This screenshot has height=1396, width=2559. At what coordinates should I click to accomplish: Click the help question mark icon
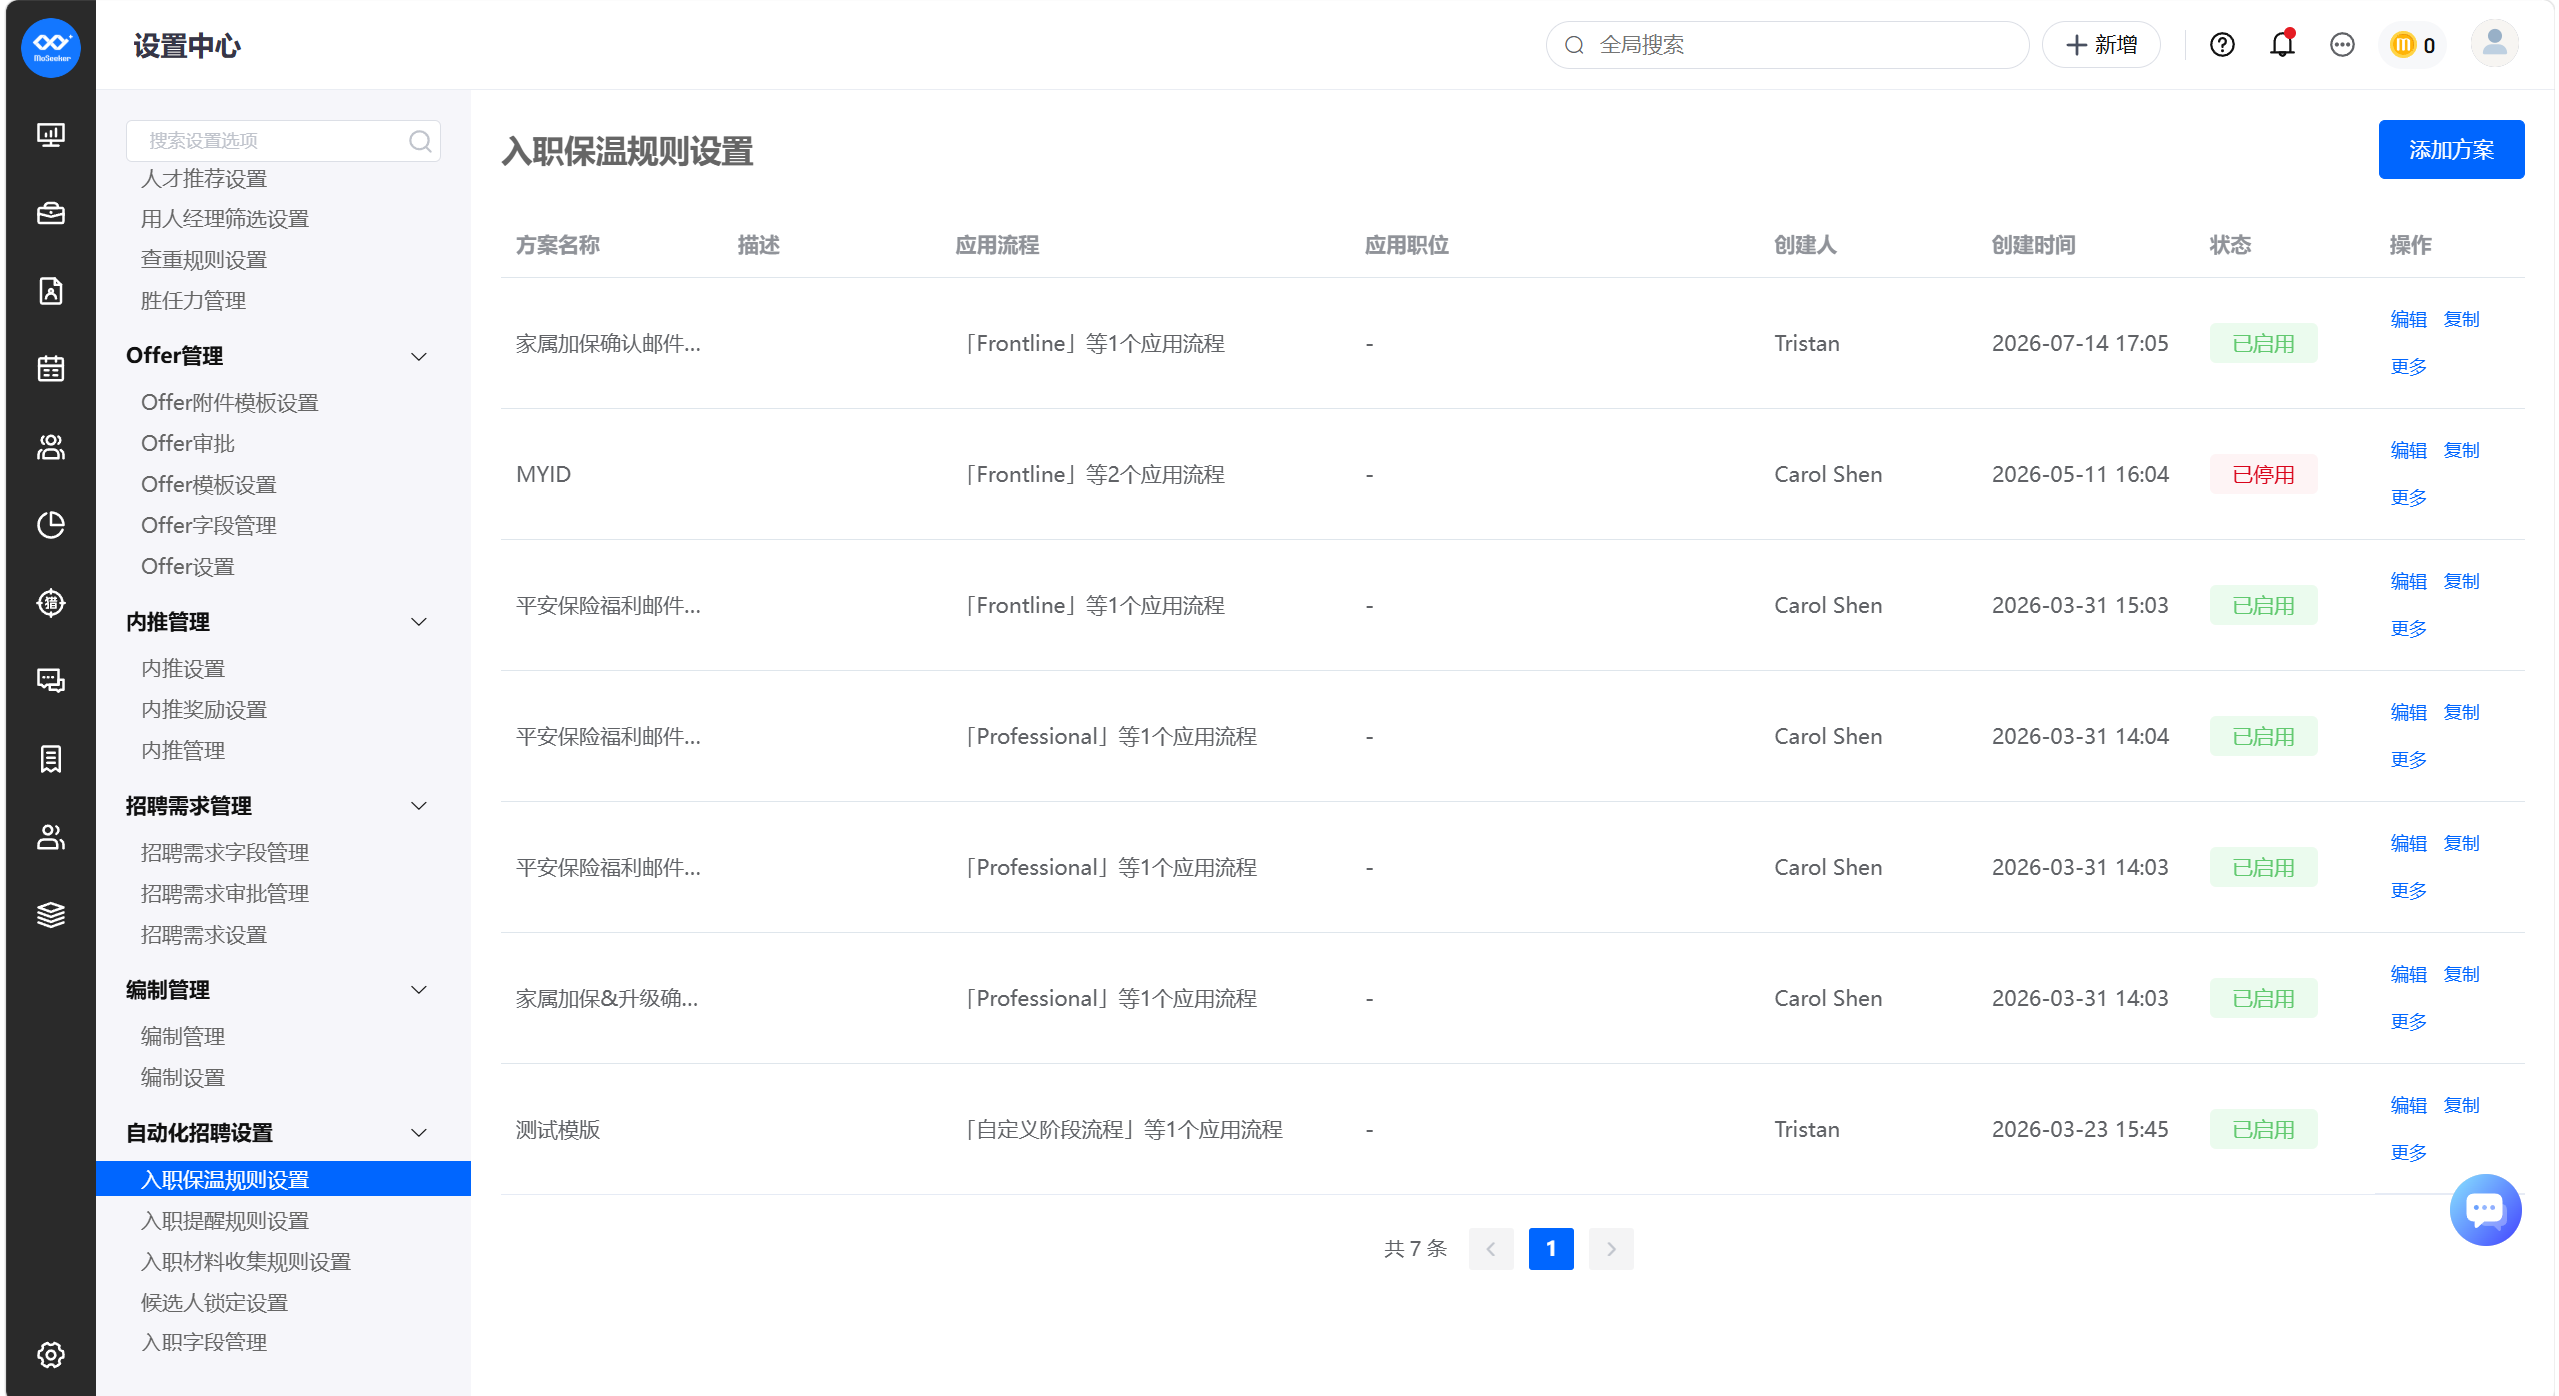pos(2222,45)
